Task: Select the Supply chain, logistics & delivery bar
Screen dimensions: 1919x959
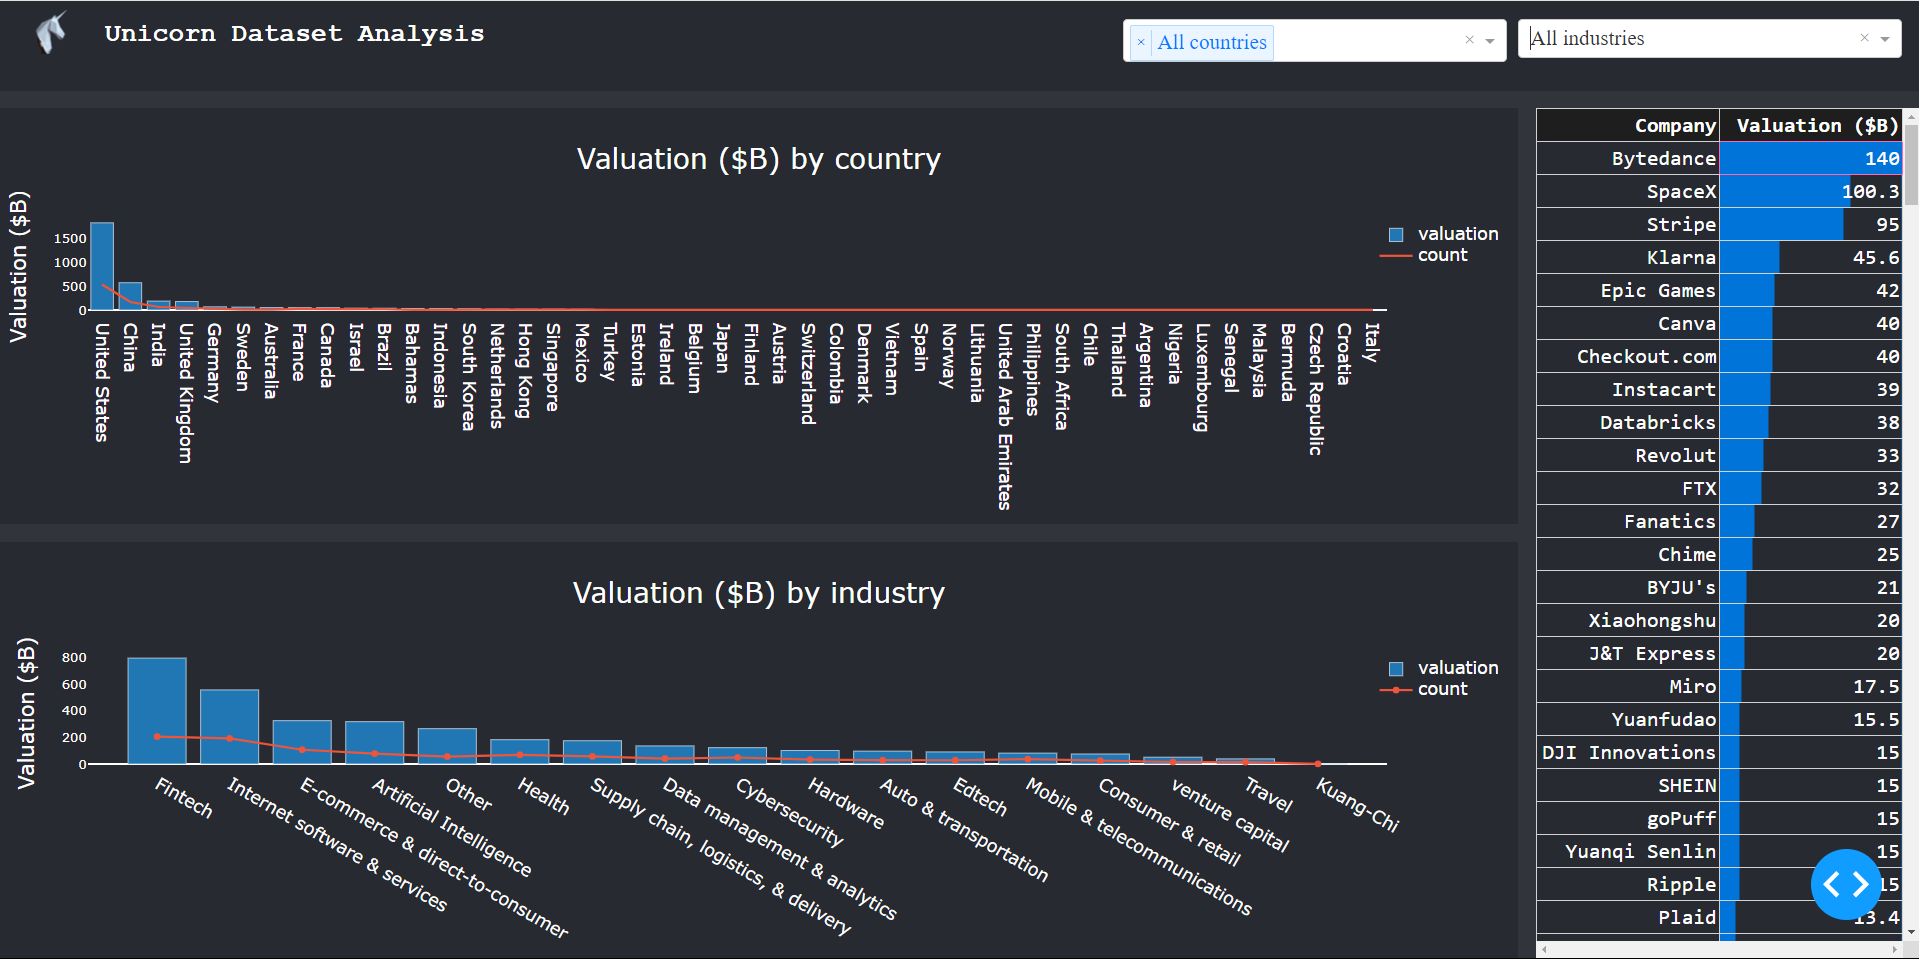Action: click(592, 752)
